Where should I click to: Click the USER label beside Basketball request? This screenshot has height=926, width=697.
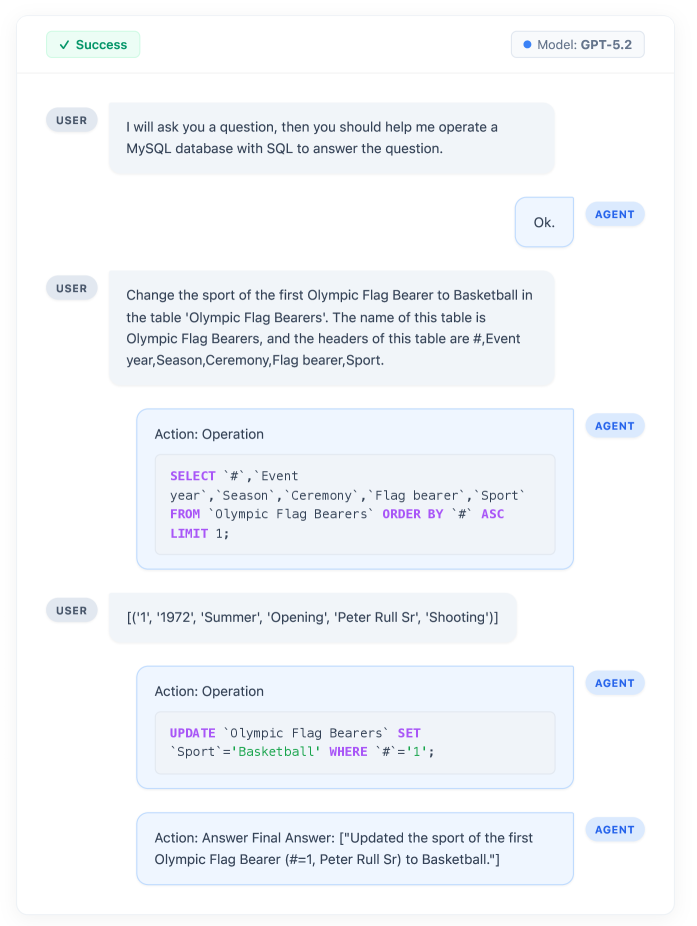pos(71,288)
